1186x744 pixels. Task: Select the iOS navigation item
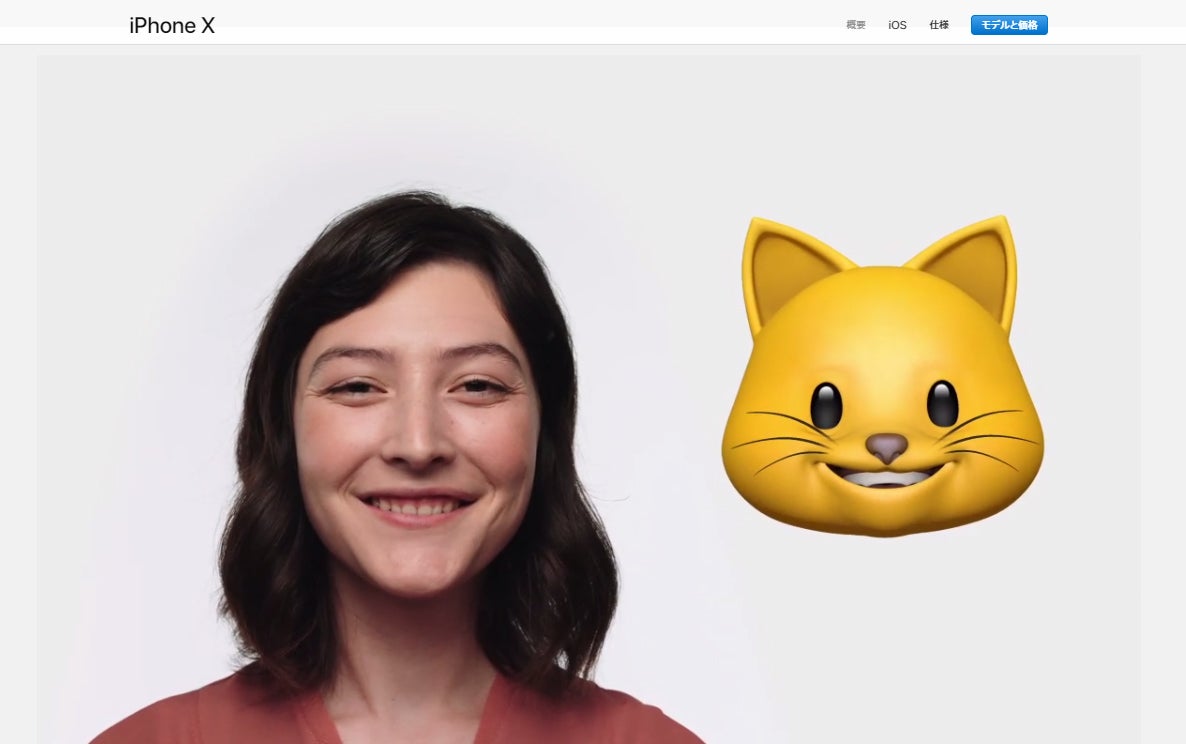(x=897, y=25)
